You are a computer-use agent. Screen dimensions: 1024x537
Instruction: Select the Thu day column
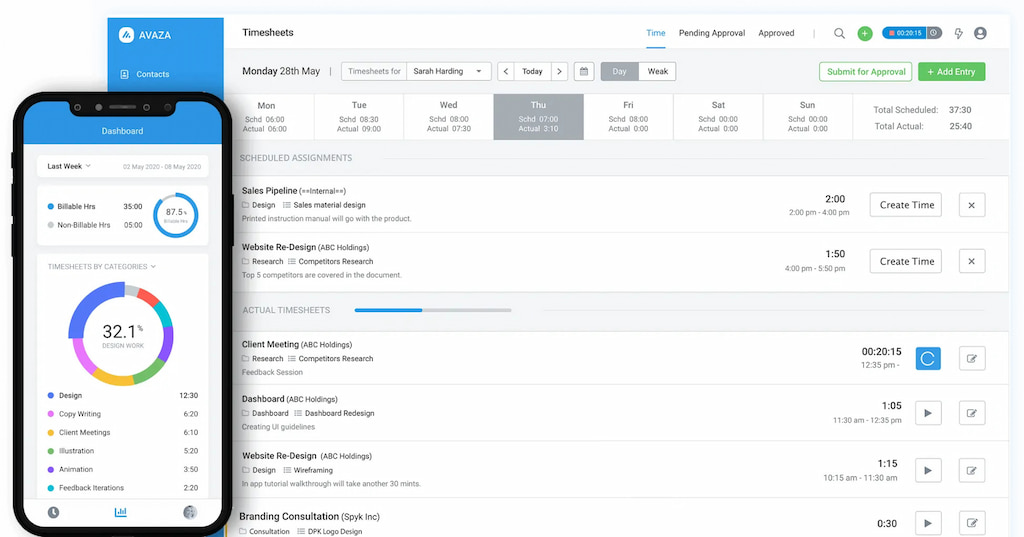click(x=538, y=116)
